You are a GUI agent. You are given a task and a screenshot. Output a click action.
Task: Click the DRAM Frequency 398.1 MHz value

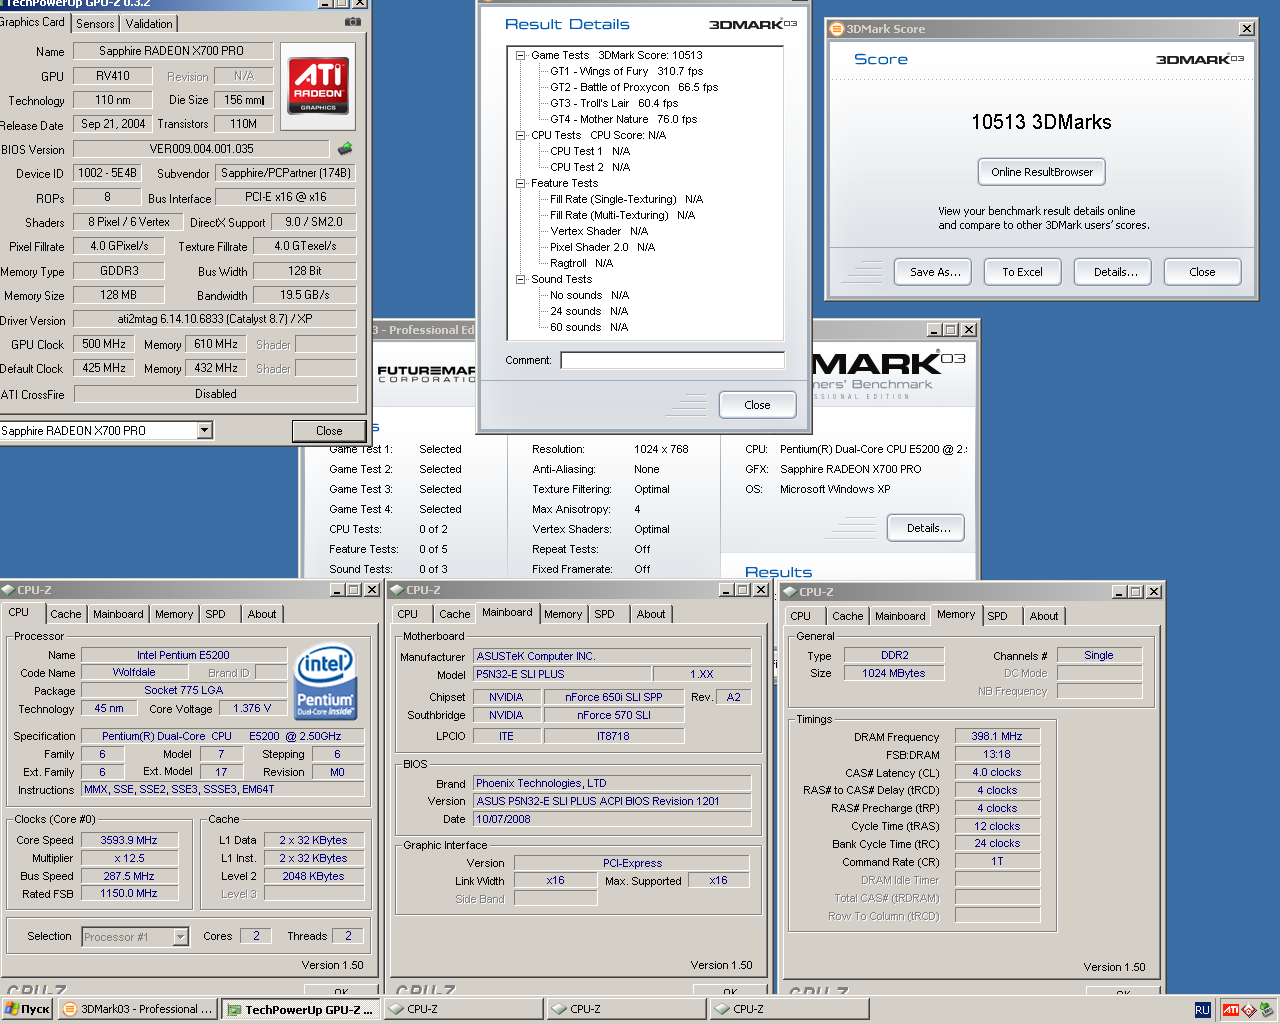997,736
